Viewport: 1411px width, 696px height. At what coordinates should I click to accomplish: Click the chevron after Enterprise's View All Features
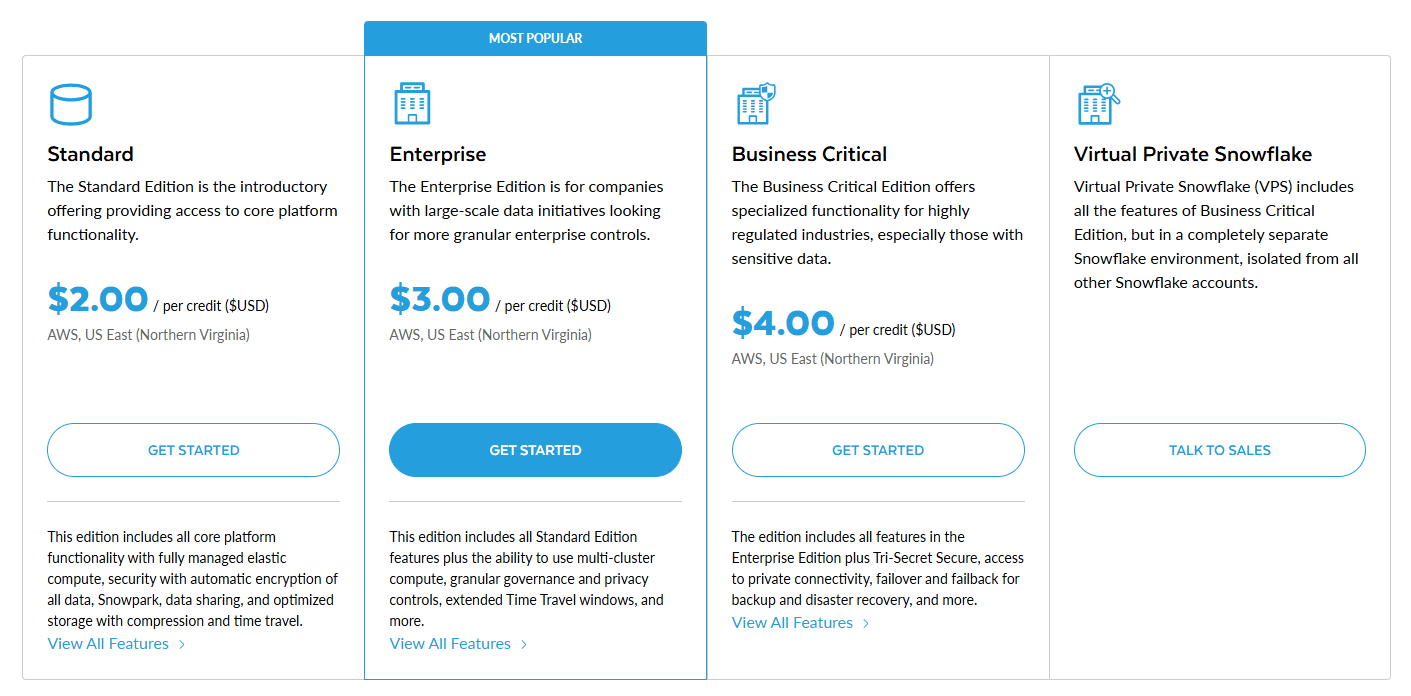click(524, 645)
